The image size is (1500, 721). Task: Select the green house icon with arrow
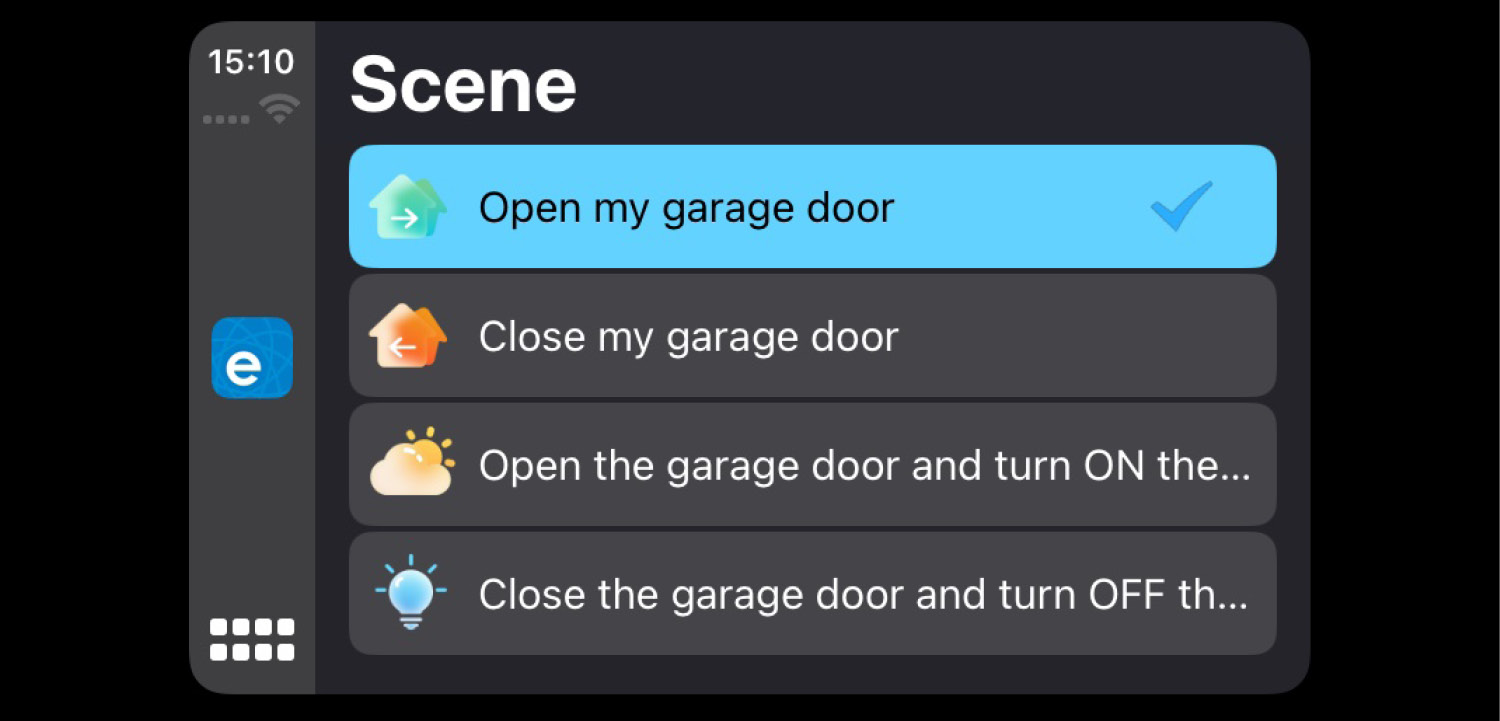point(409,206)
